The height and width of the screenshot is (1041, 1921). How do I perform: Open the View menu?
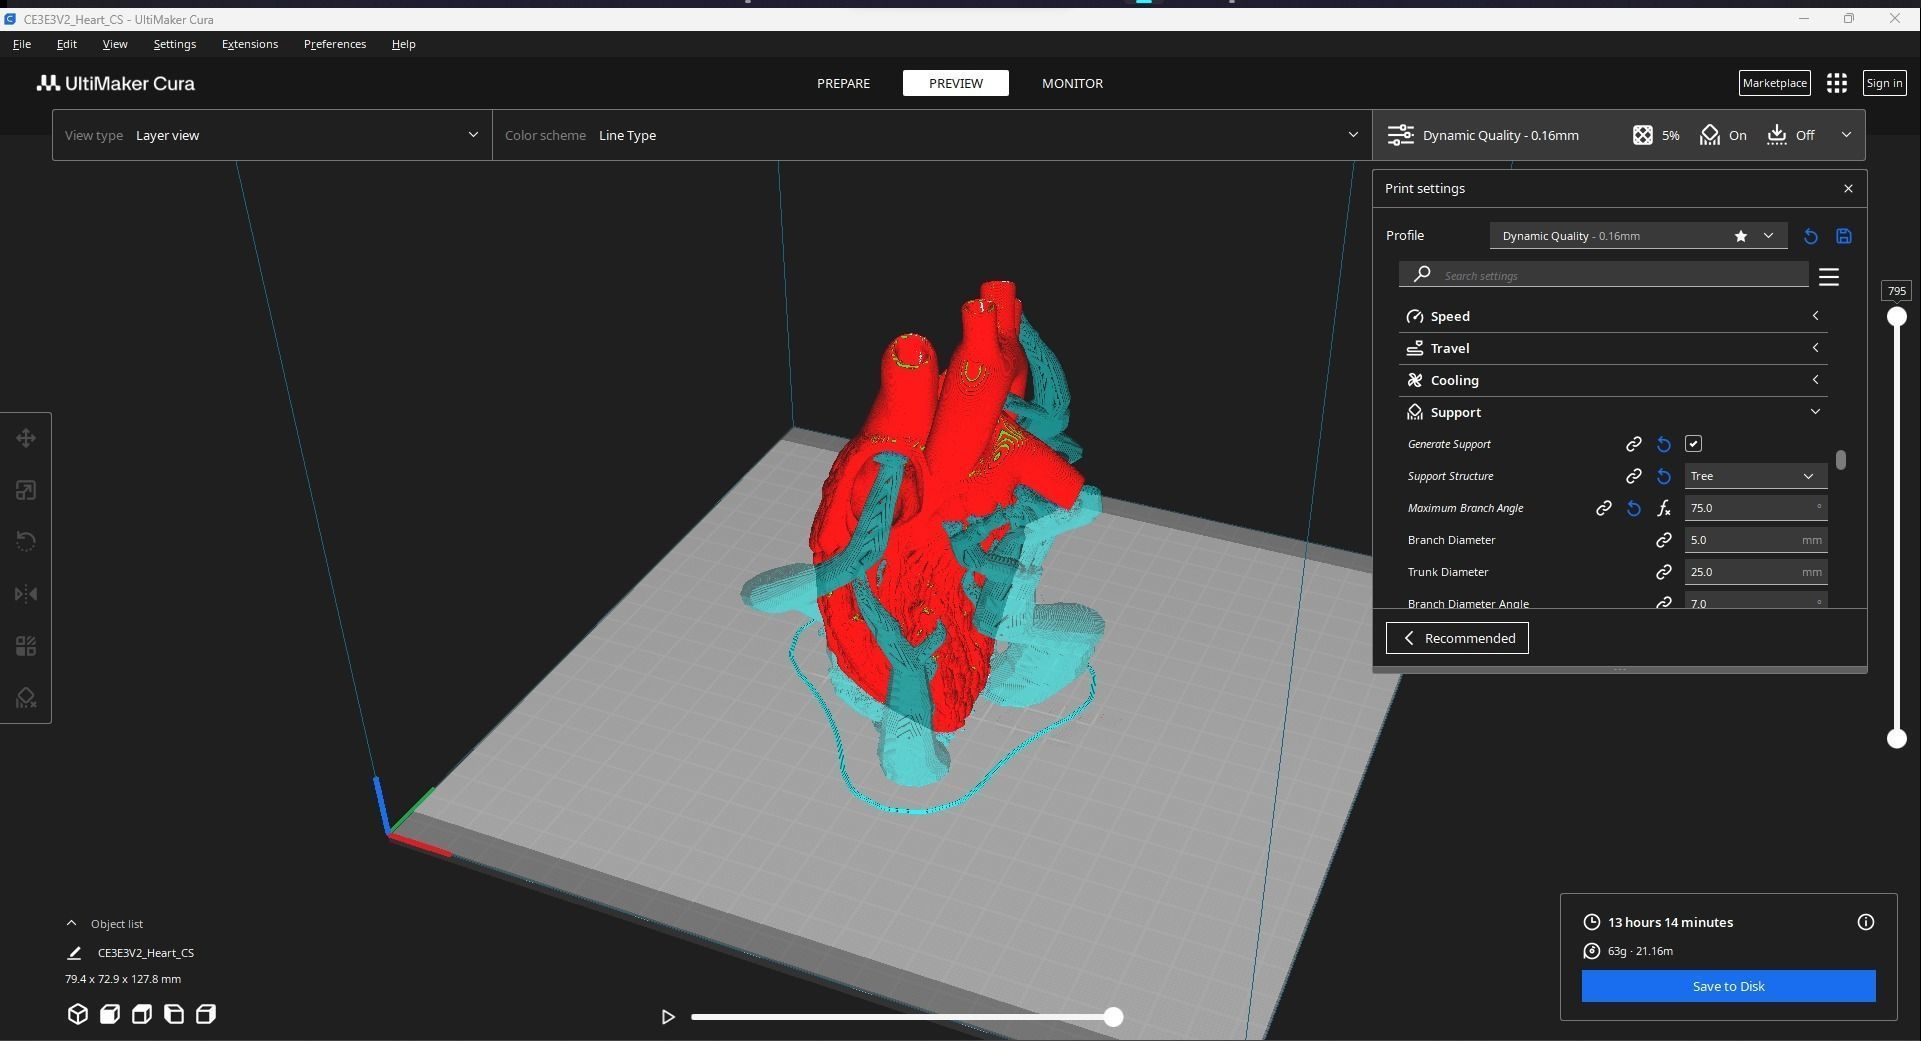coord(115,44)
